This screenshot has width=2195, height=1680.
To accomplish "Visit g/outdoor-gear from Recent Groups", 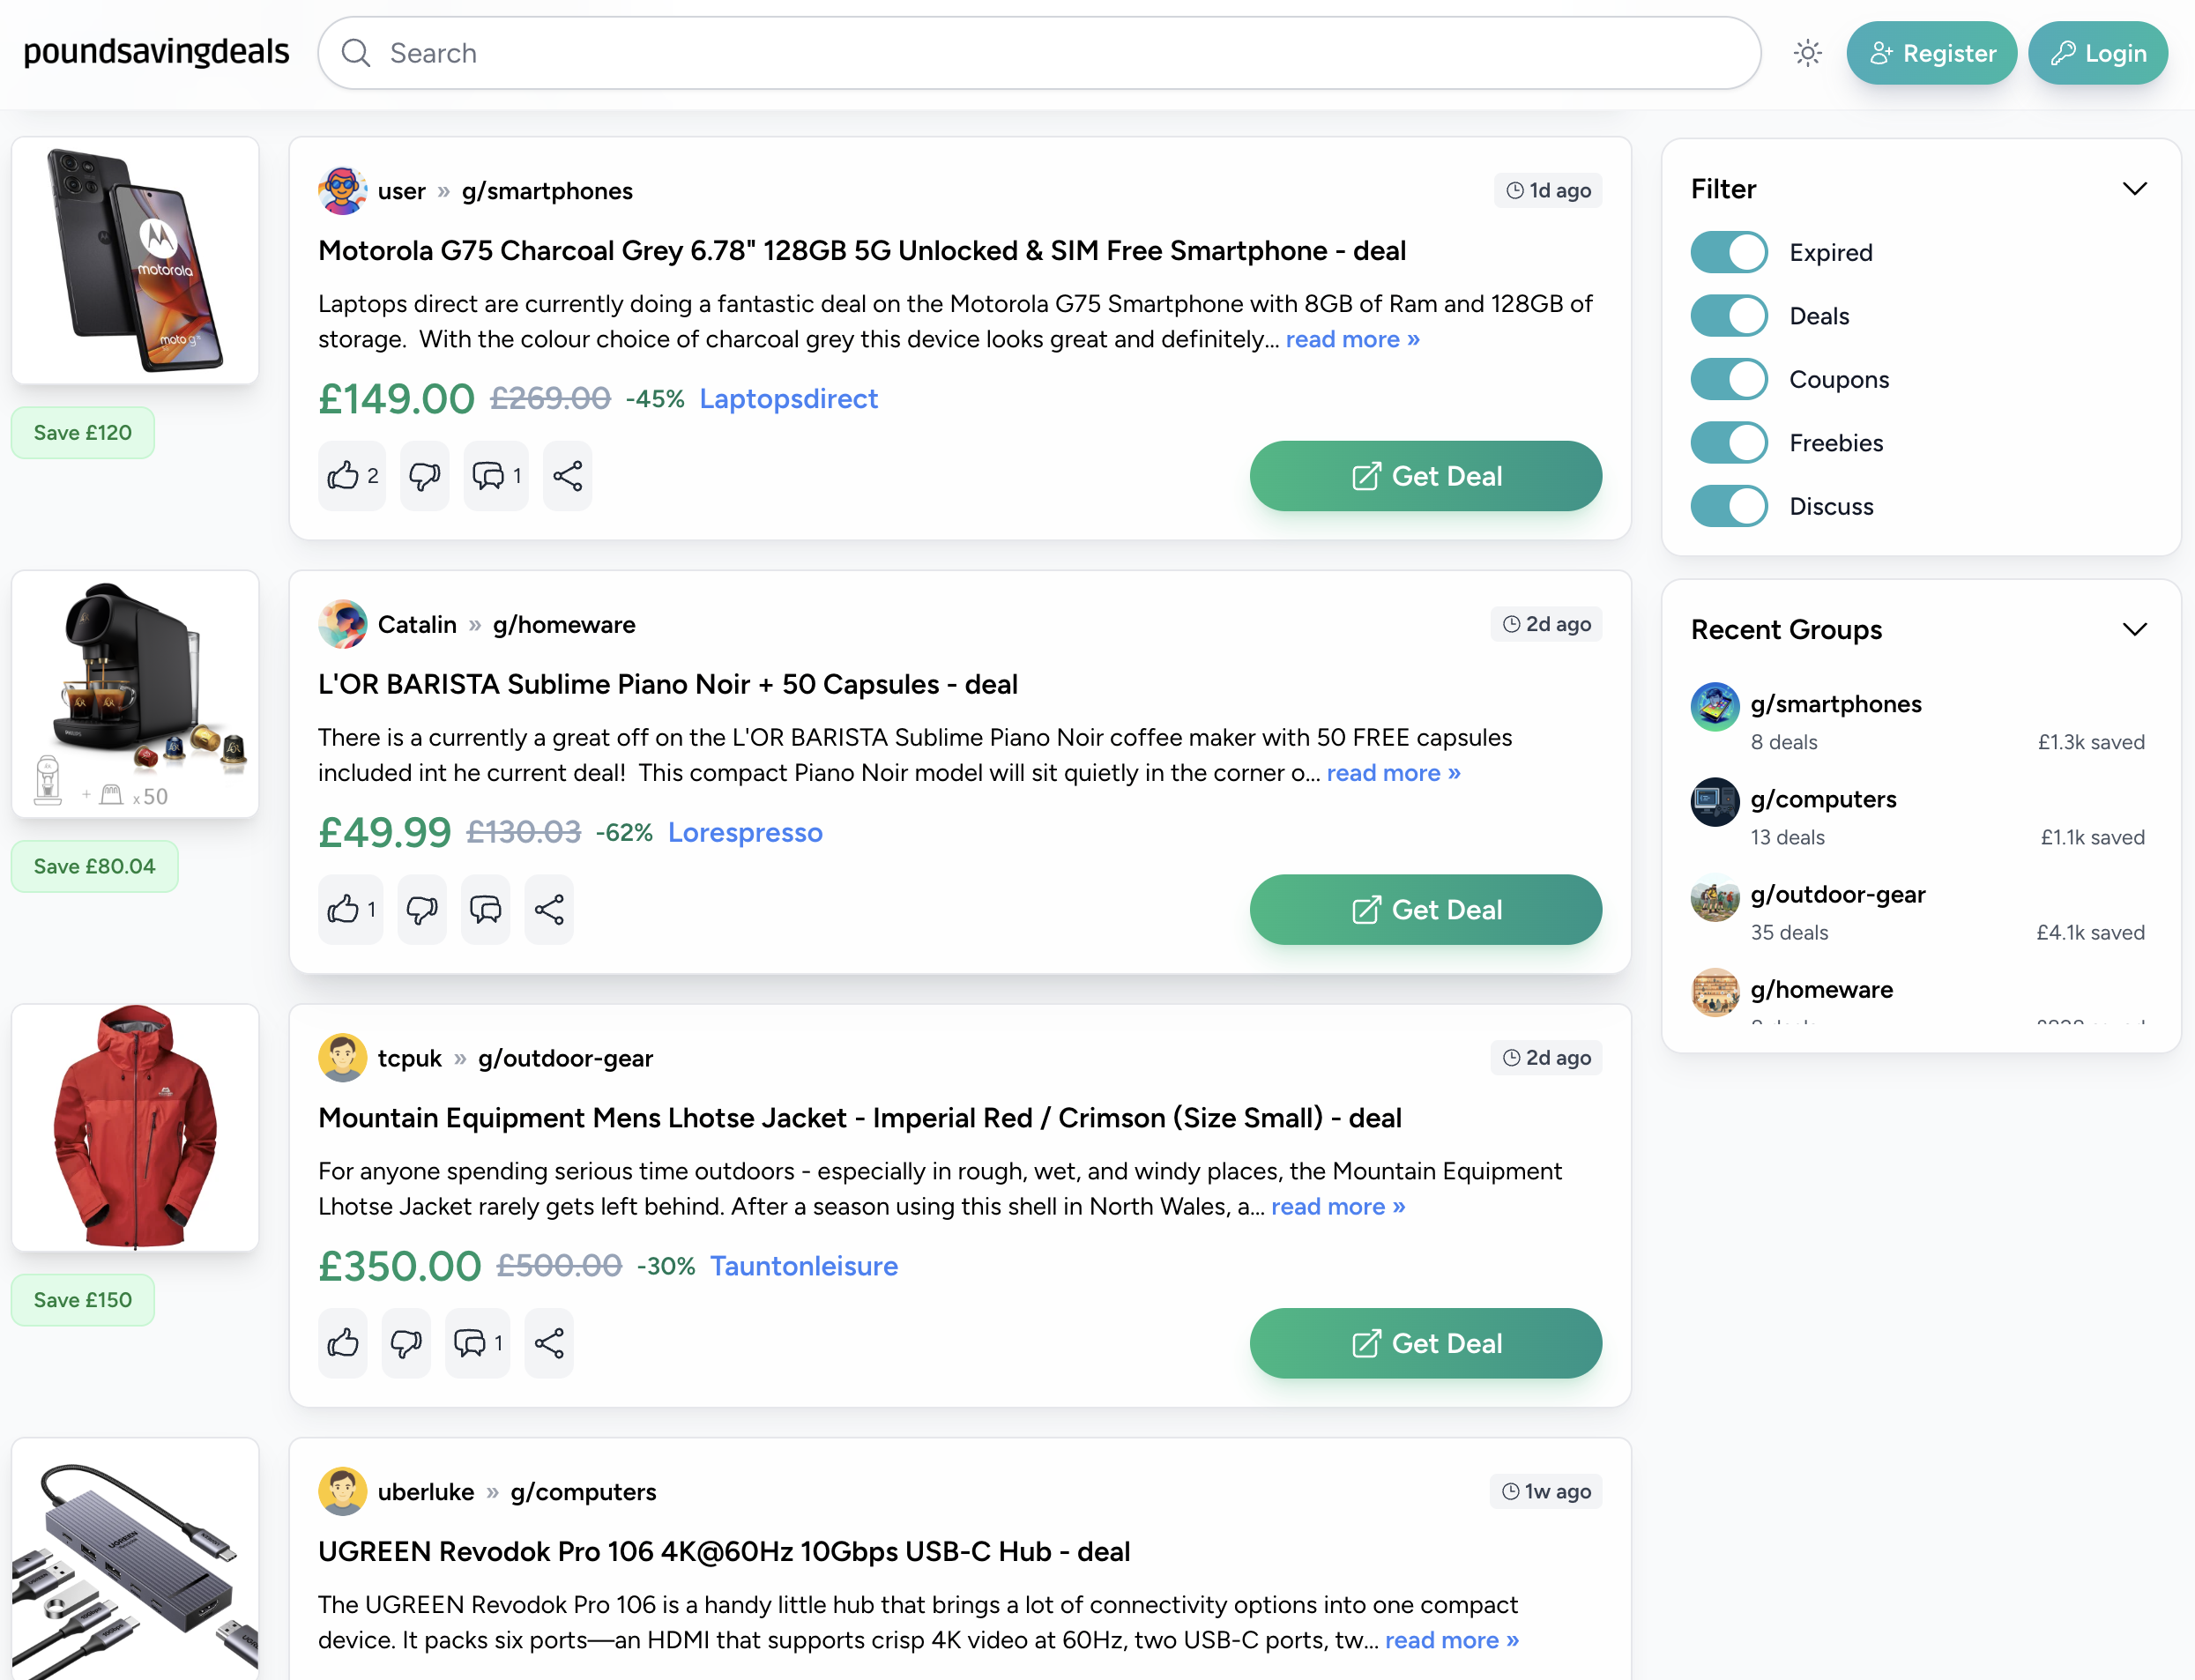I will pos(1837,894).
